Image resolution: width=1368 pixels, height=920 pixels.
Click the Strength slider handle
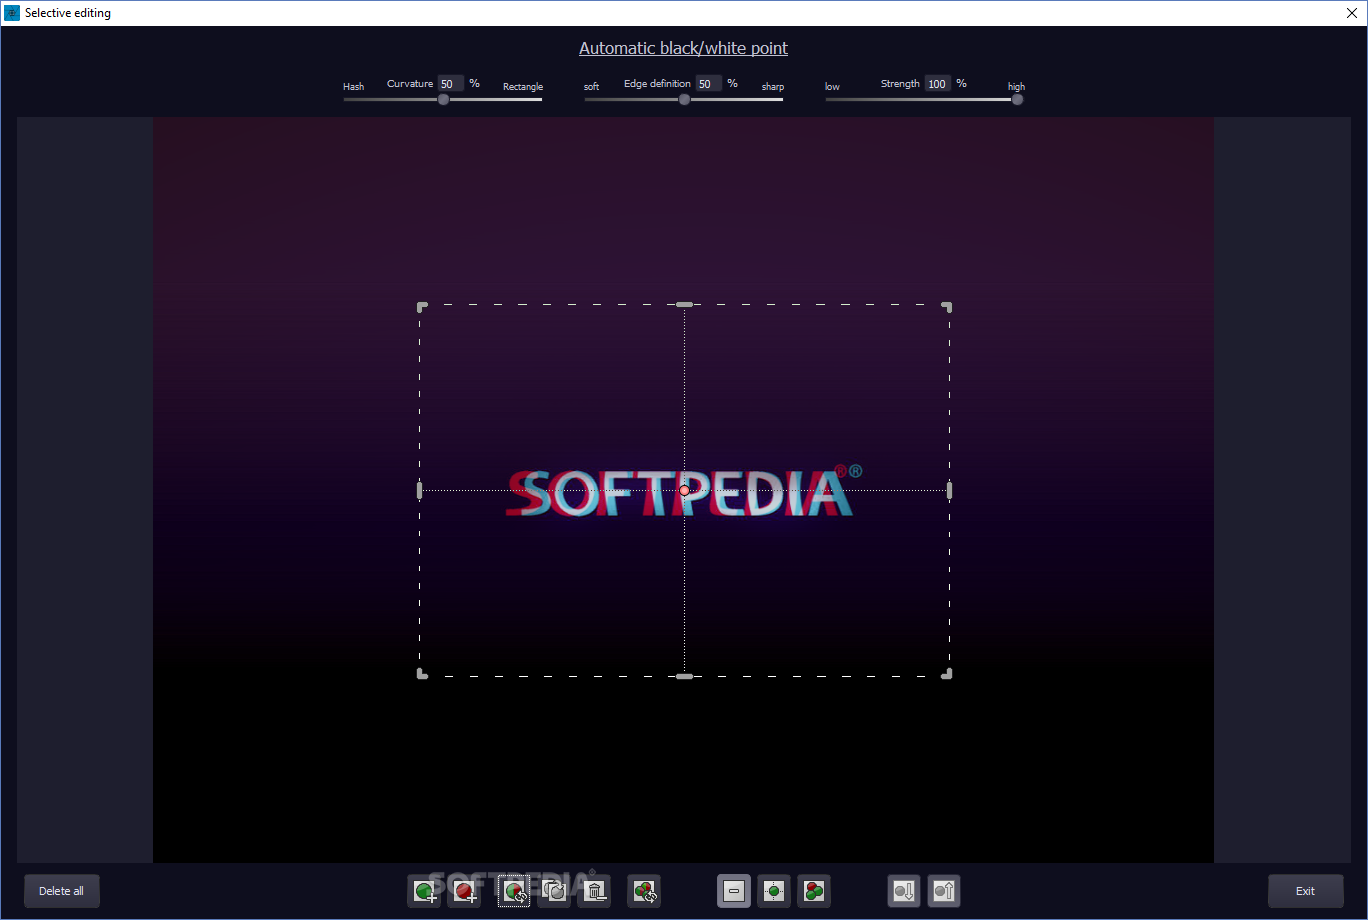(1017, 99)
